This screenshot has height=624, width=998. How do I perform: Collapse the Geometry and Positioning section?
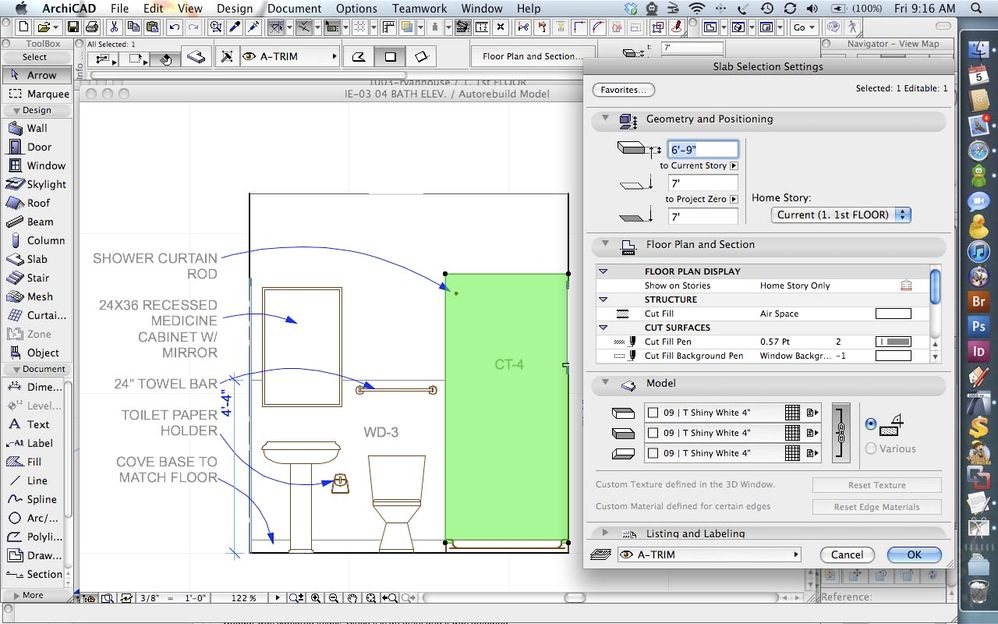pos(605,119)
